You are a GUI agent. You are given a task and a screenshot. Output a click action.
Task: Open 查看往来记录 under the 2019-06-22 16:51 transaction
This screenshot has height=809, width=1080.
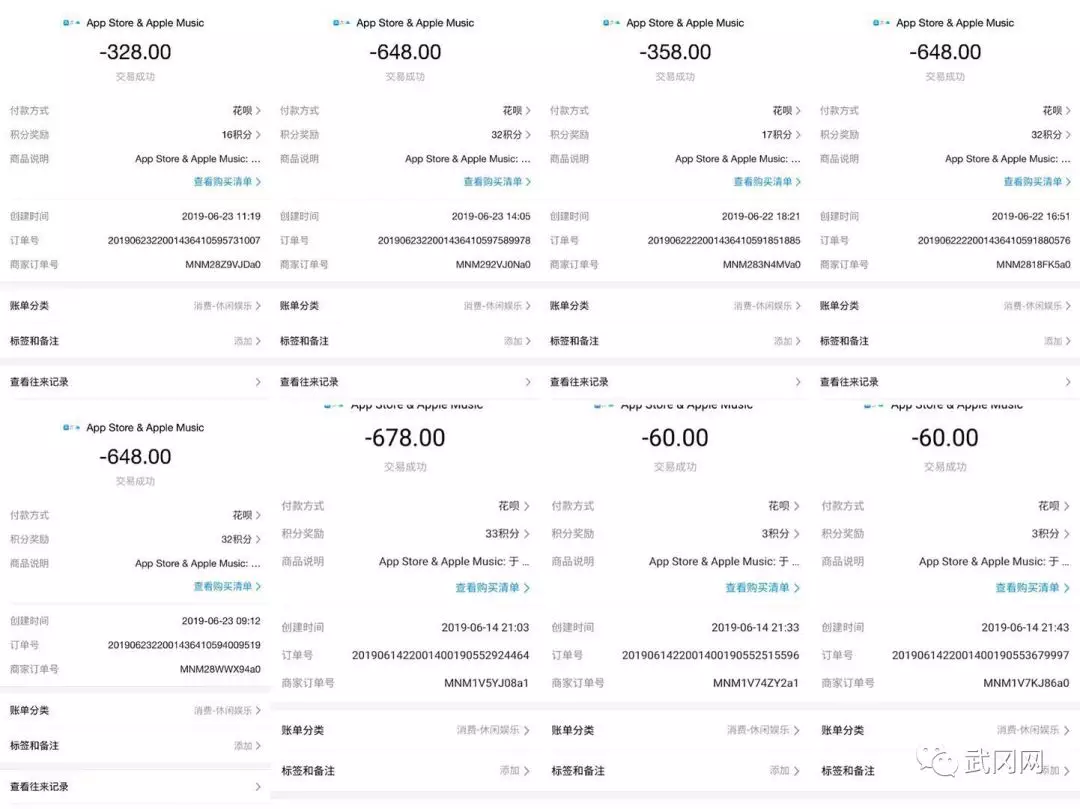[x=945, y=381]
